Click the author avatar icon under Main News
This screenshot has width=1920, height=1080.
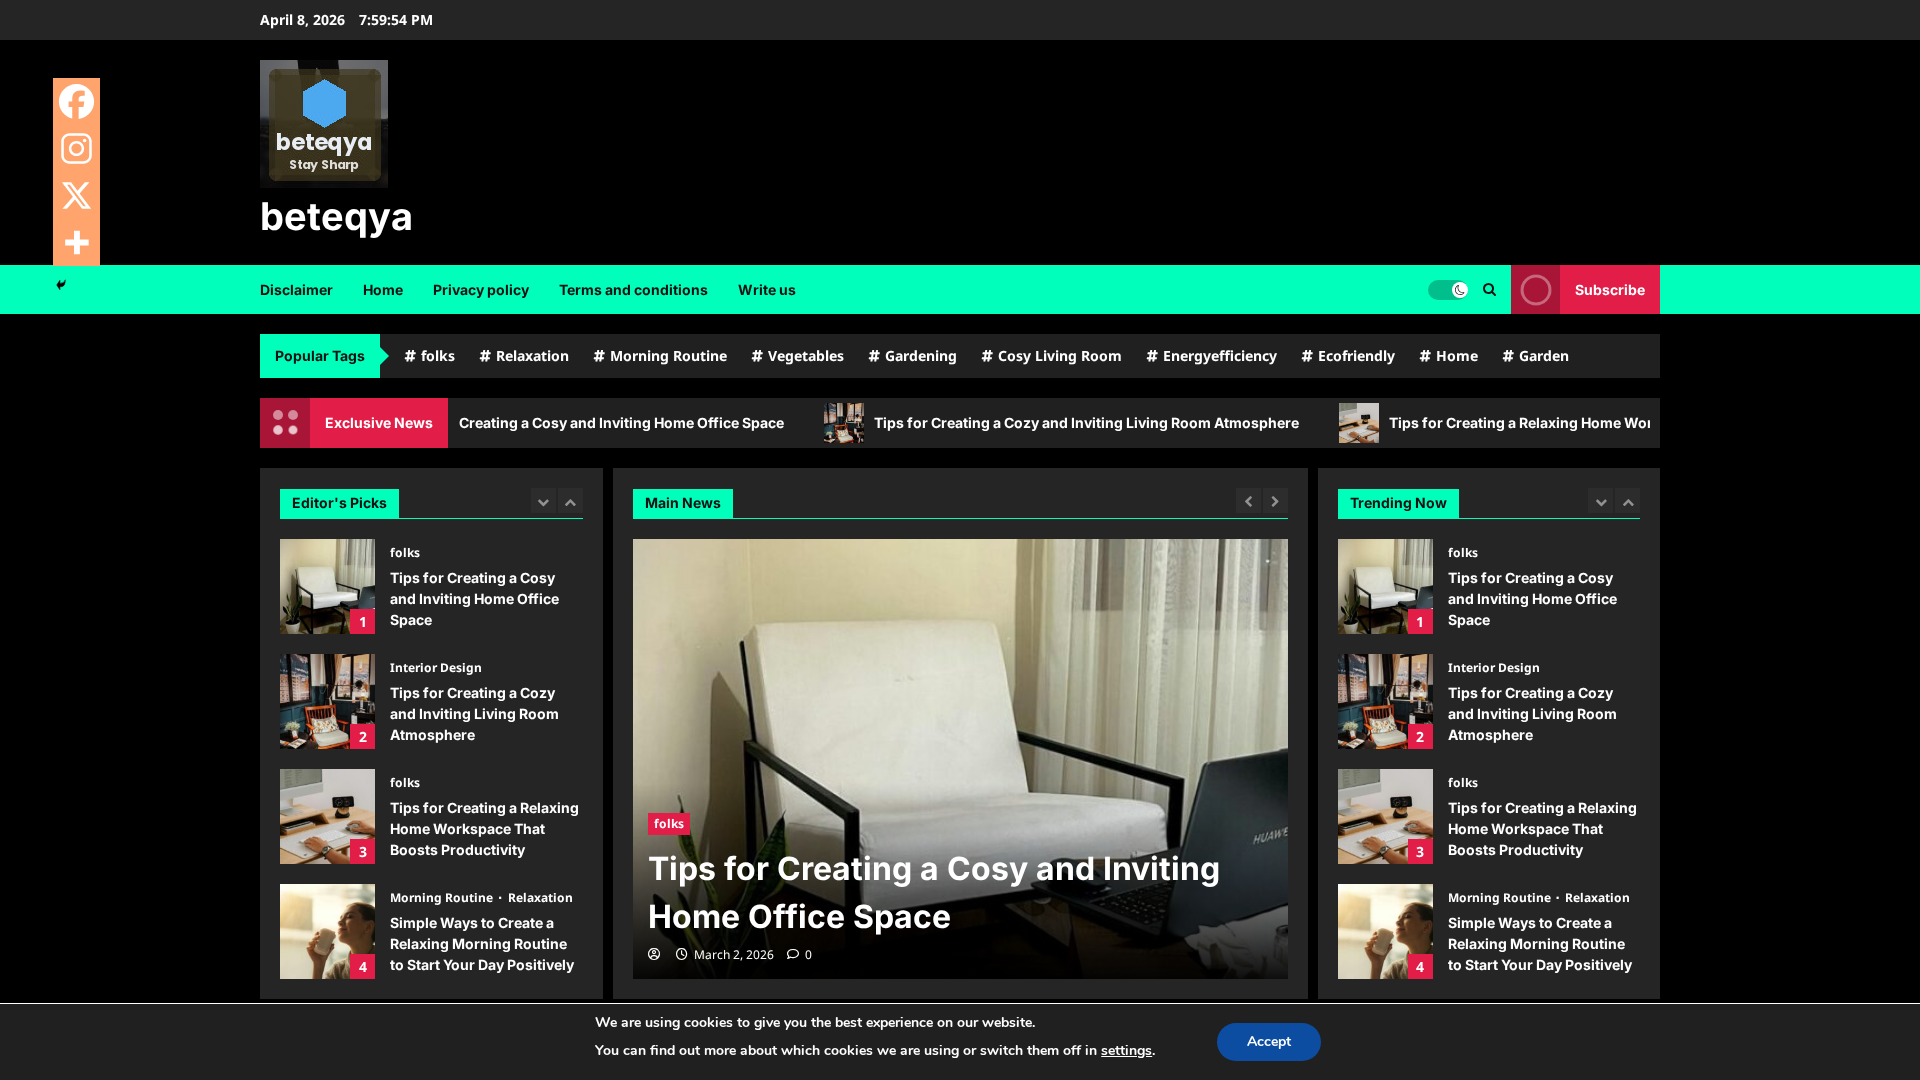(x=655, y=954)
